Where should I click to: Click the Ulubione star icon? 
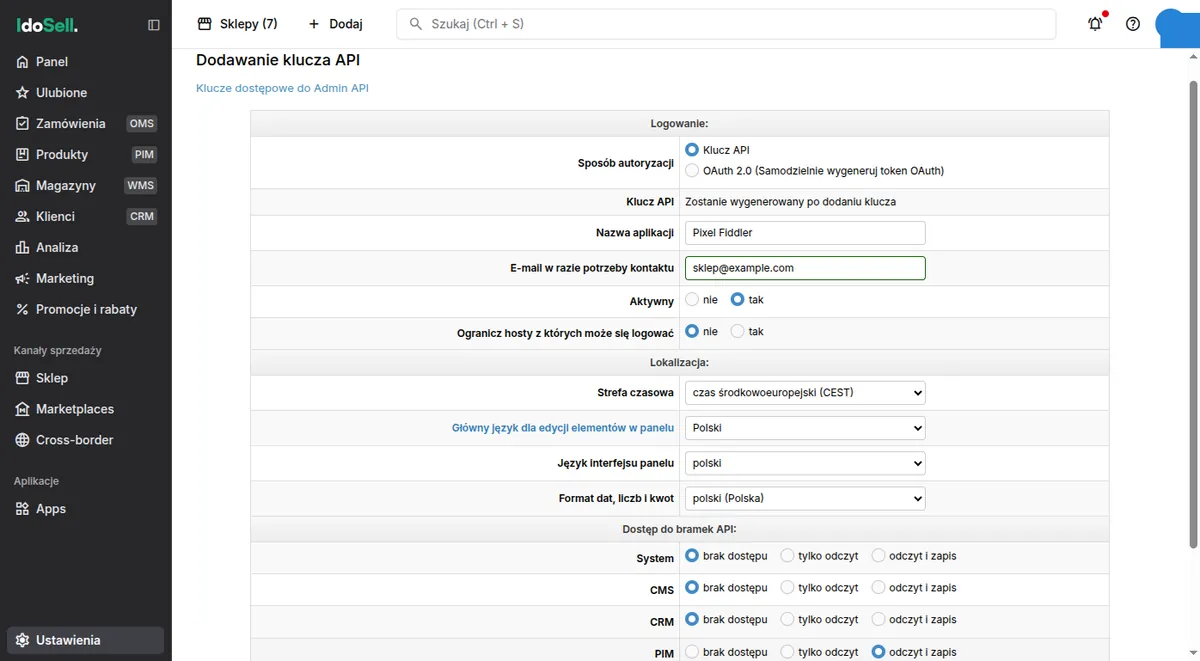tap(22, 93)
